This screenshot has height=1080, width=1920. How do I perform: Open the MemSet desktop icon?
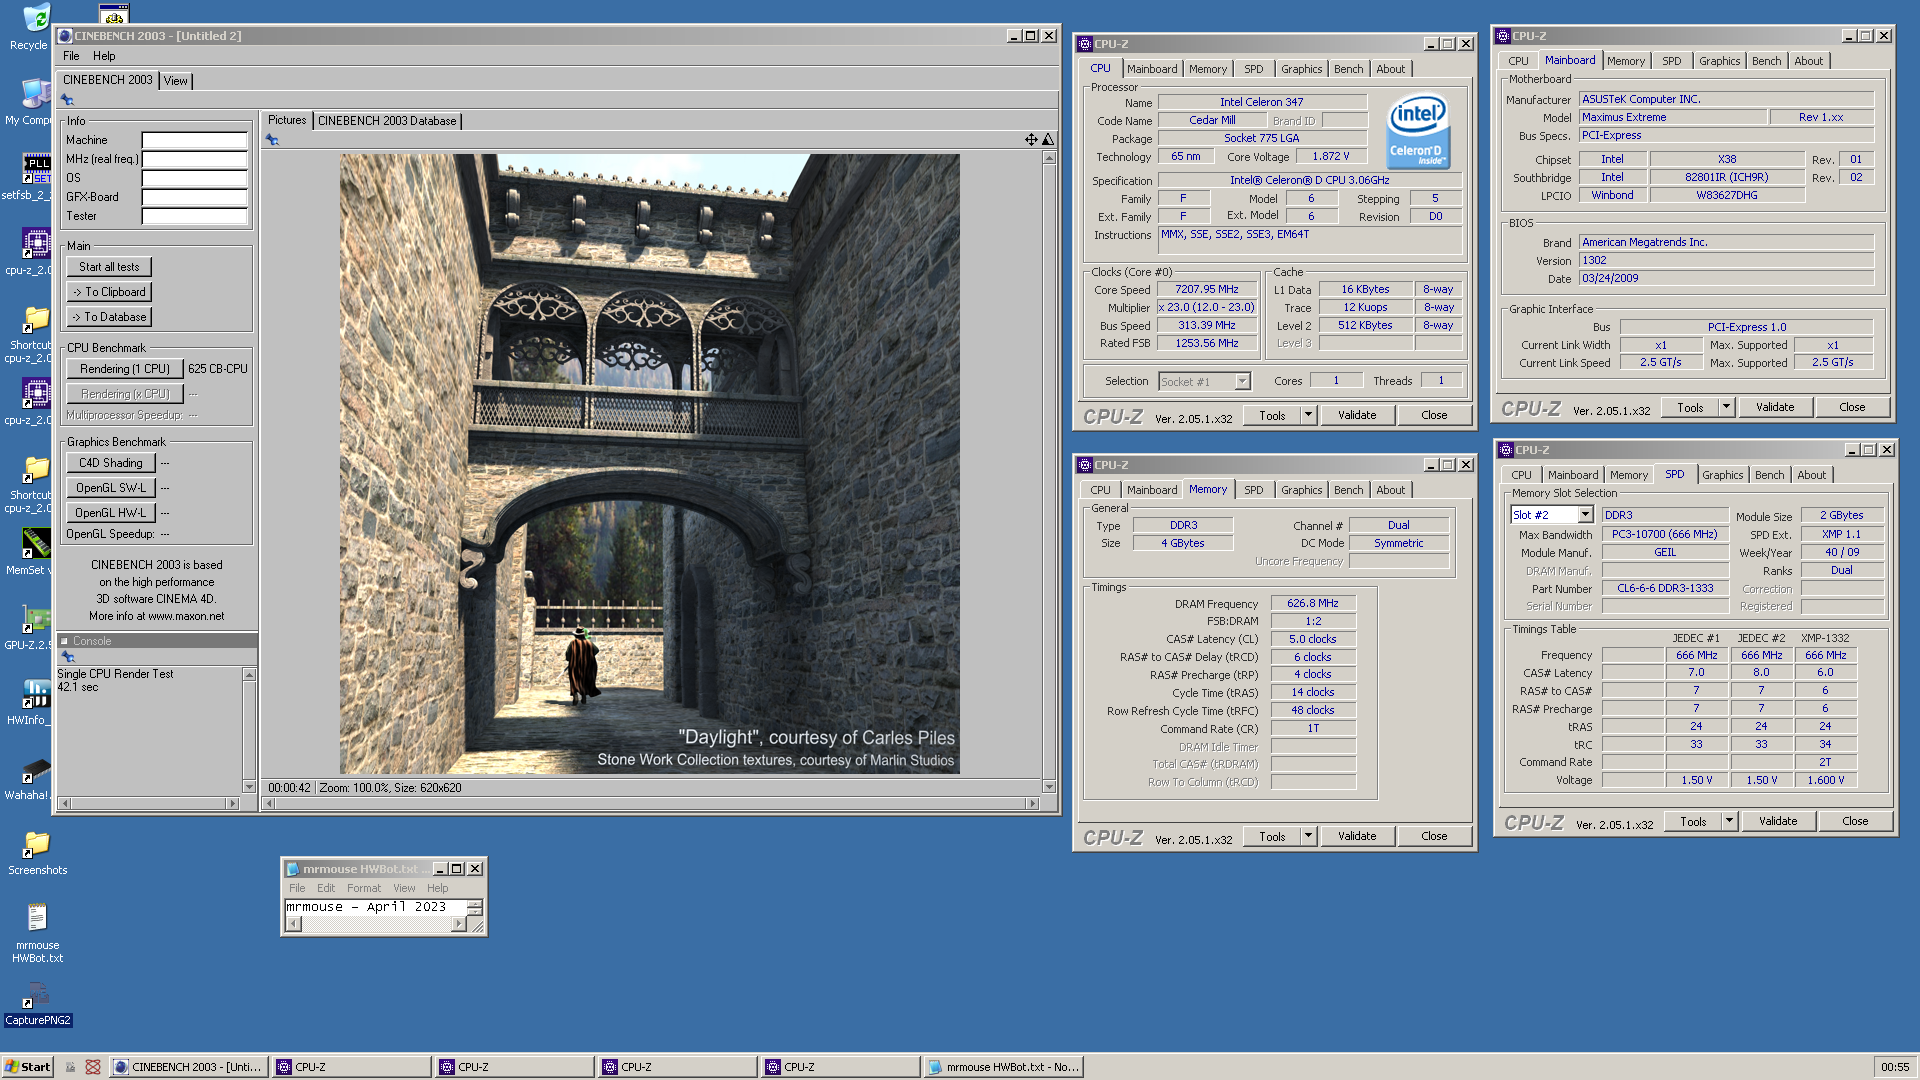point(36,543)
